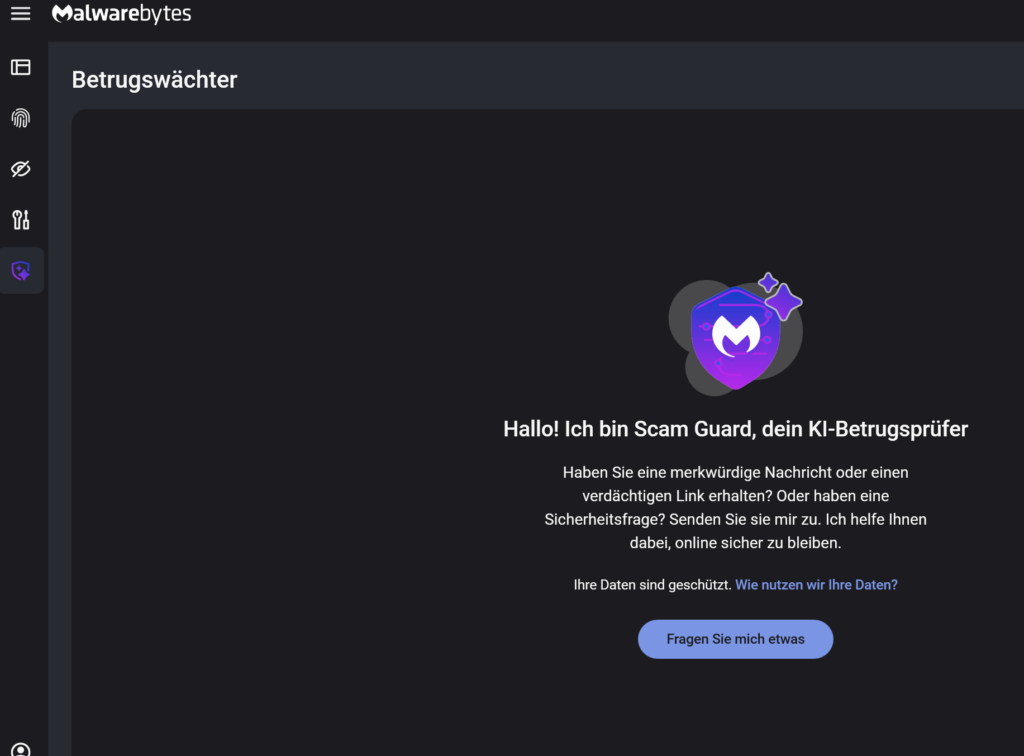This screenshot has height=756, width=1024.
Task: Click the white M emblem inside the shield
Action: click(x=735, y=335)
